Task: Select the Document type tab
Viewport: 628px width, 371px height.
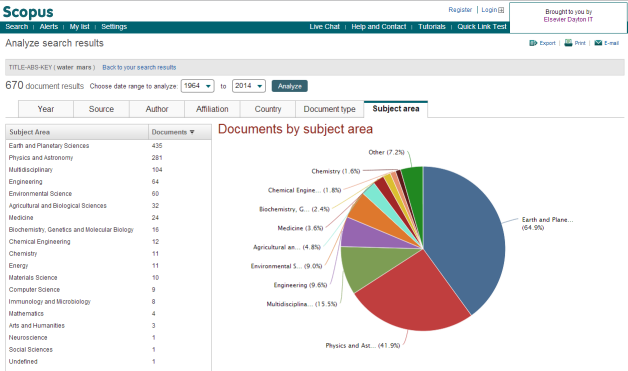Action: coord(329,109)
